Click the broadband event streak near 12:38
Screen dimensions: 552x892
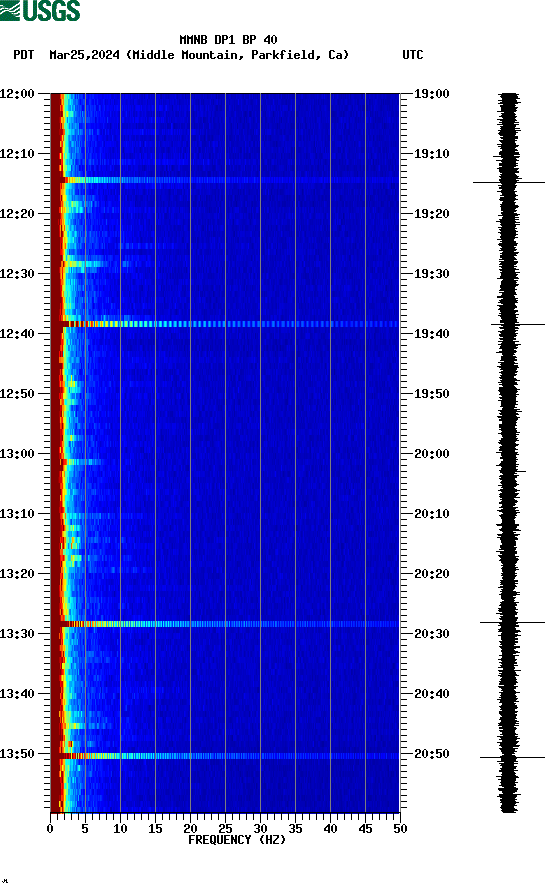pos(225,324)
